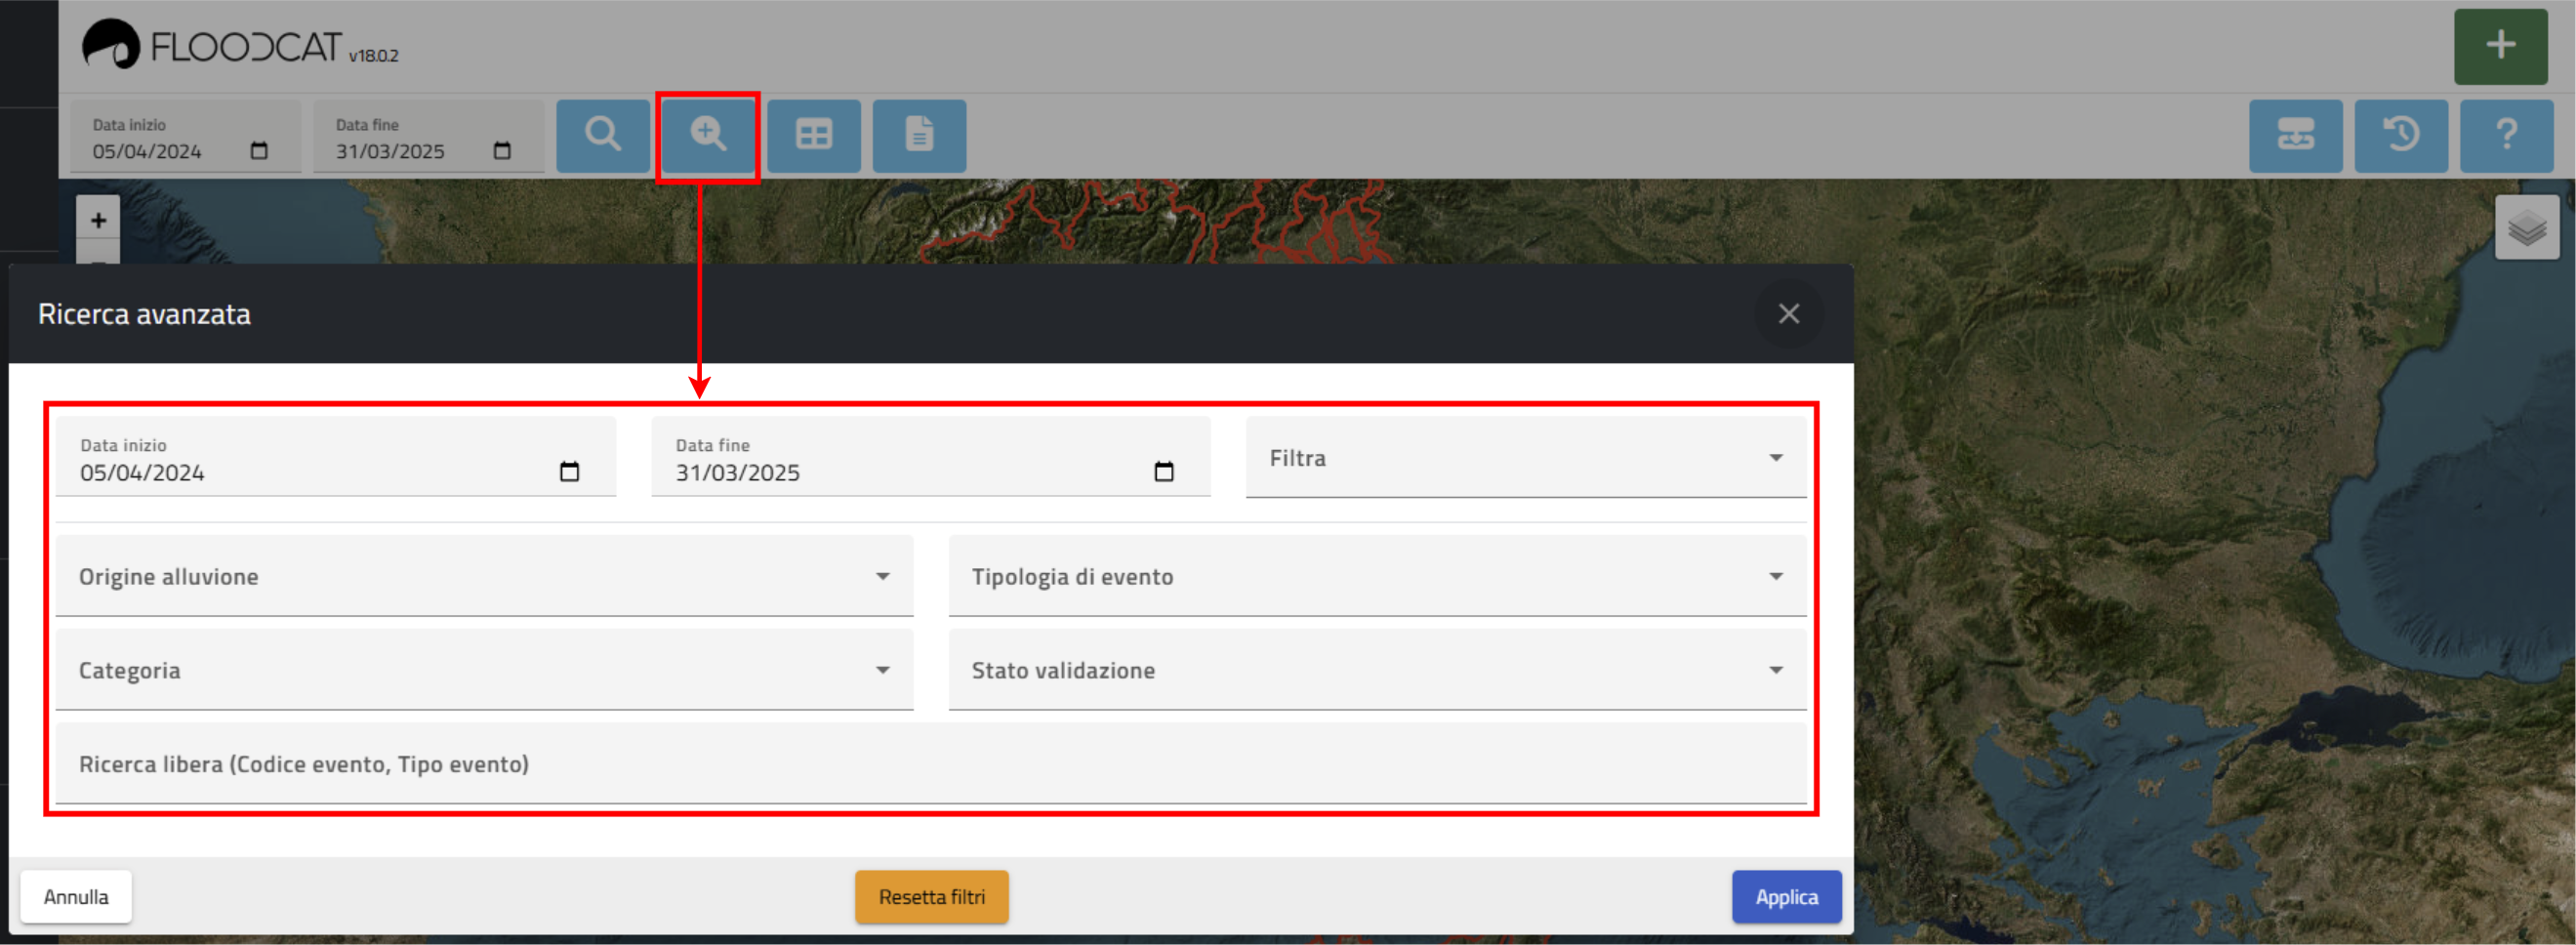Viewport: 2576px width, 945px height.
Task: Click the Resetta filtri button
Action: (x=931, y=897)
